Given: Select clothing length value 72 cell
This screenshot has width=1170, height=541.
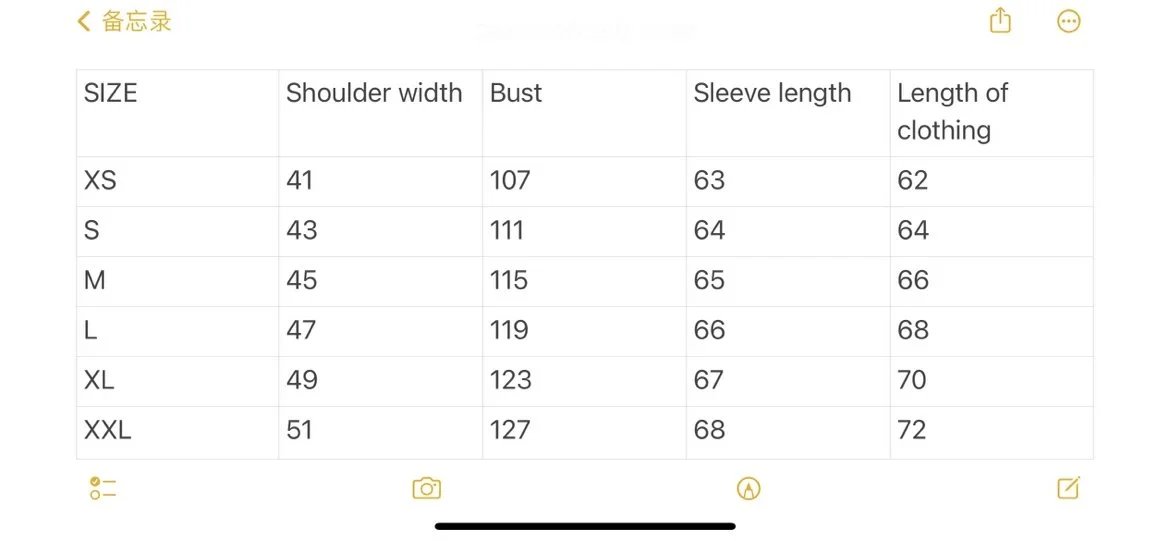Looking at the screenshot, I should 991,431.
